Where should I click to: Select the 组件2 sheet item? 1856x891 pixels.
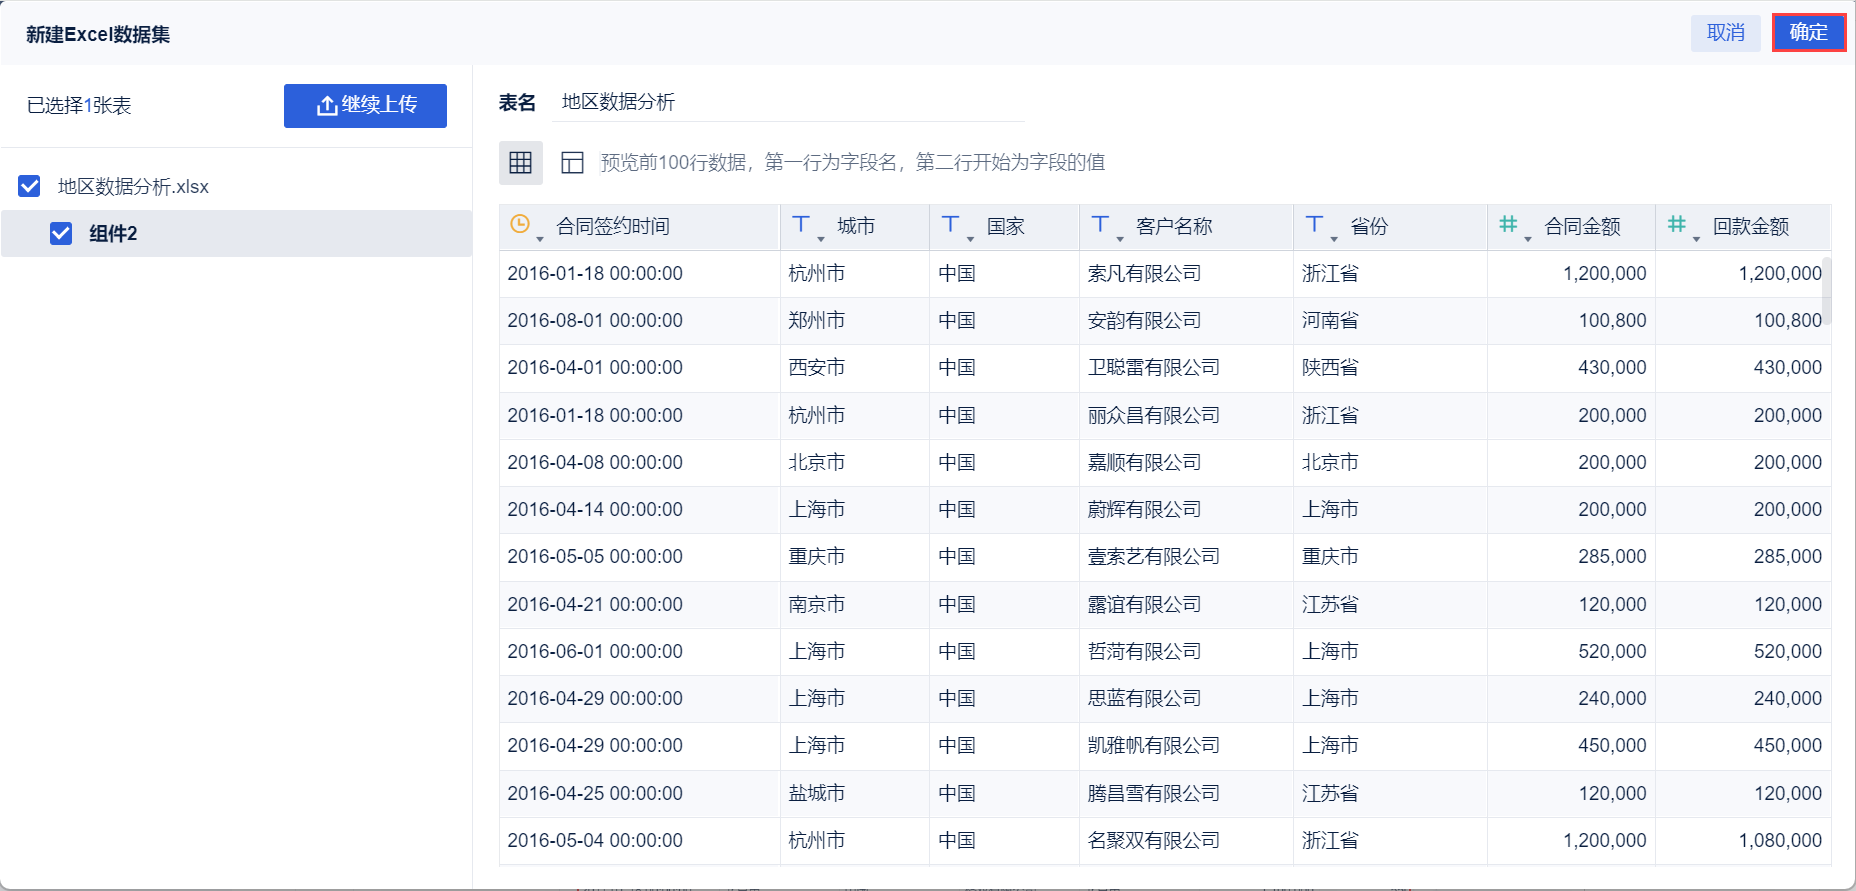(x=236, y=233)
